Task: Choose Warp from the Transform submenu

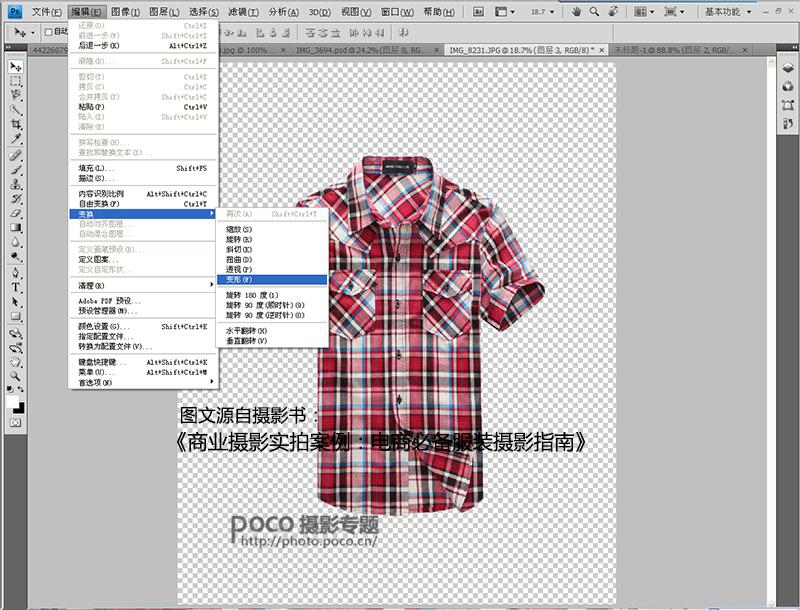Action: point(268,279)
